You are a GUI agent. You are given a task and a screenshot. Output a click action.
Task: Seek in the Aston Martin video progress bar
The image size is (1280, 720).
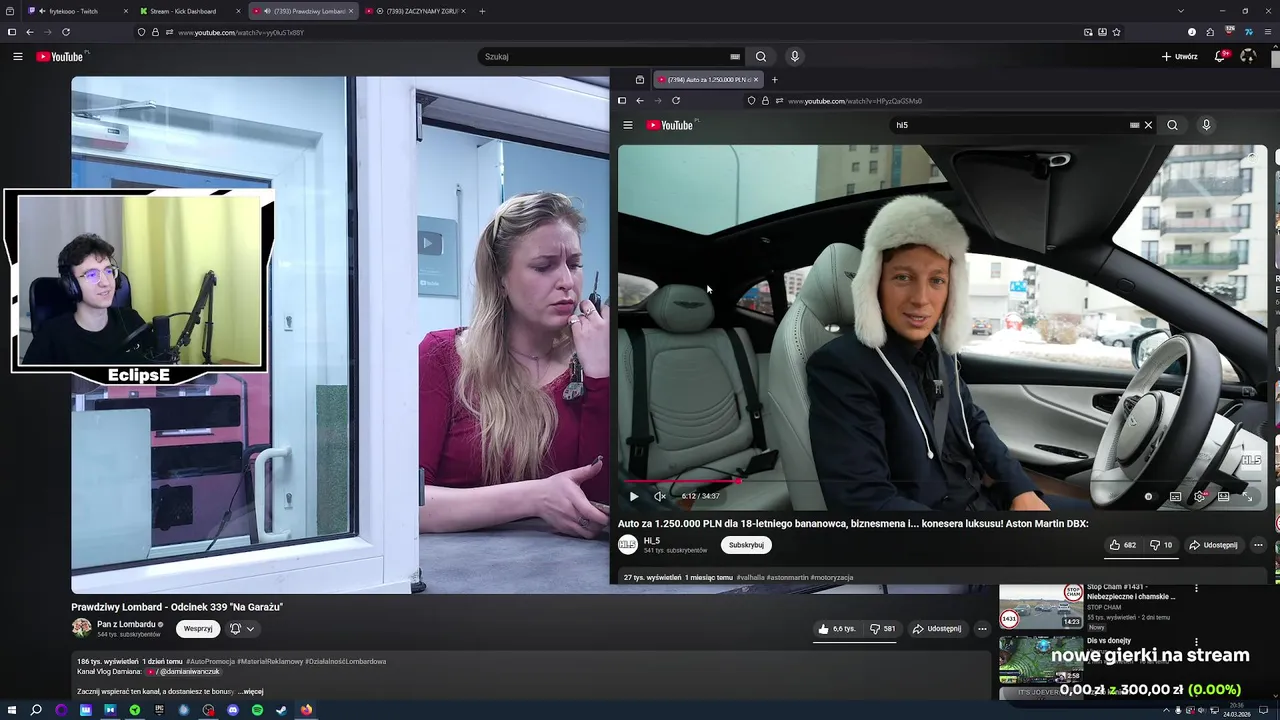(942, 481)
